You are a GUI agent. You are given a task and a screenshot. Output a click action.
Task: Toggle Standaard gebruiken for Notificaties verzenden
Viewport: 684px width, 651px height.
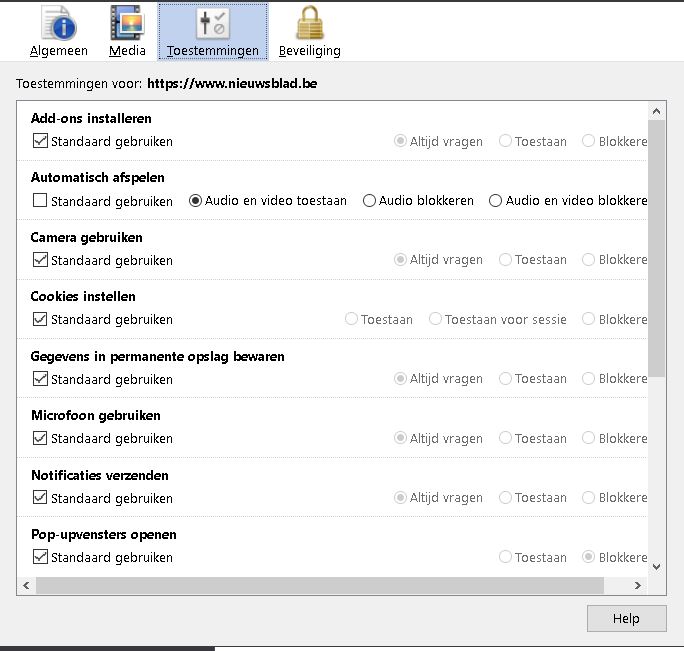(41, 498)
